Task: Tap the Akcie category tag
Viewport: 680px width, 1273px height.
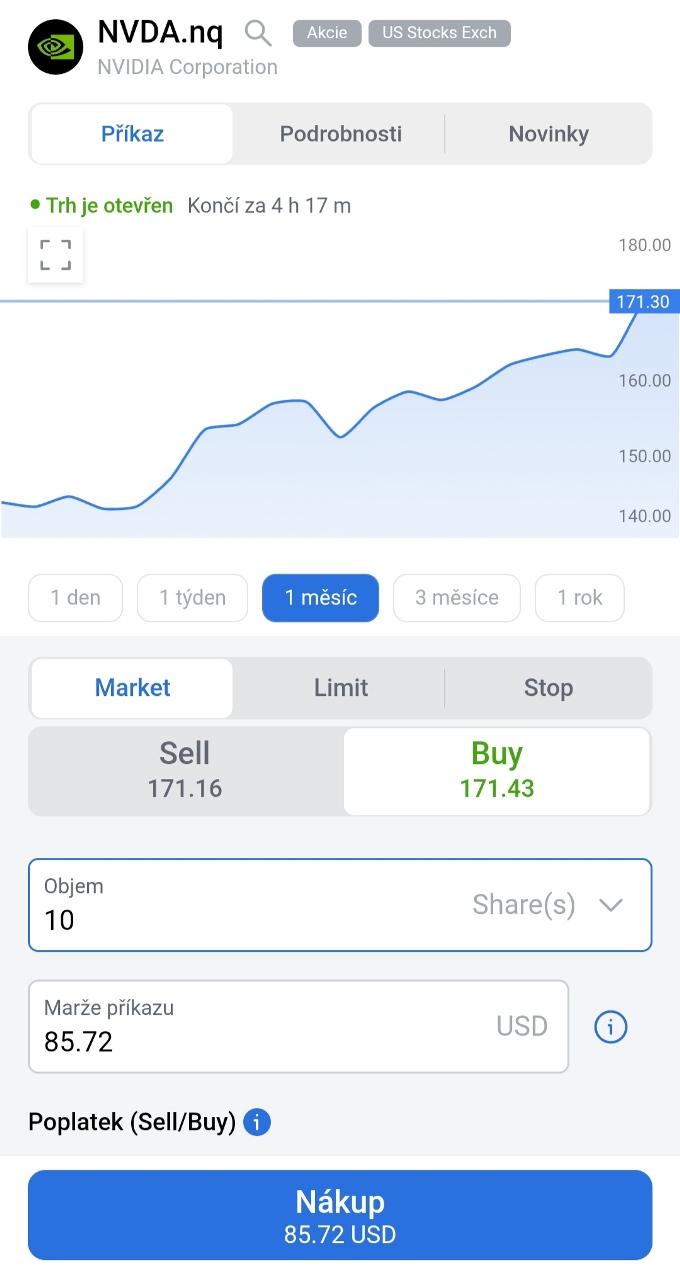Action: point(327,33)
